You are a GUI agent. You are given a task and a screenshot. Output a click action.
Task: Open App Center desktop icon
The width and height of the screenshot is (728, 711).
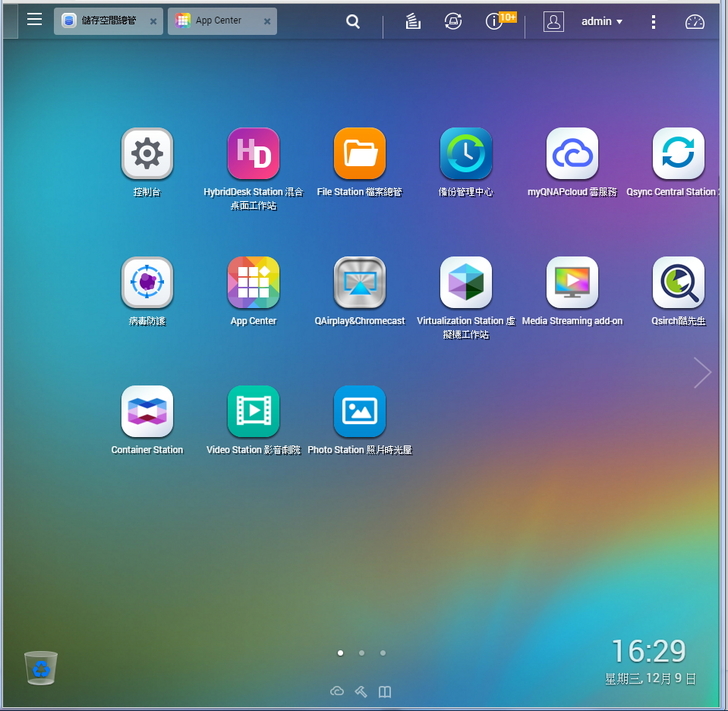point(253,282)
